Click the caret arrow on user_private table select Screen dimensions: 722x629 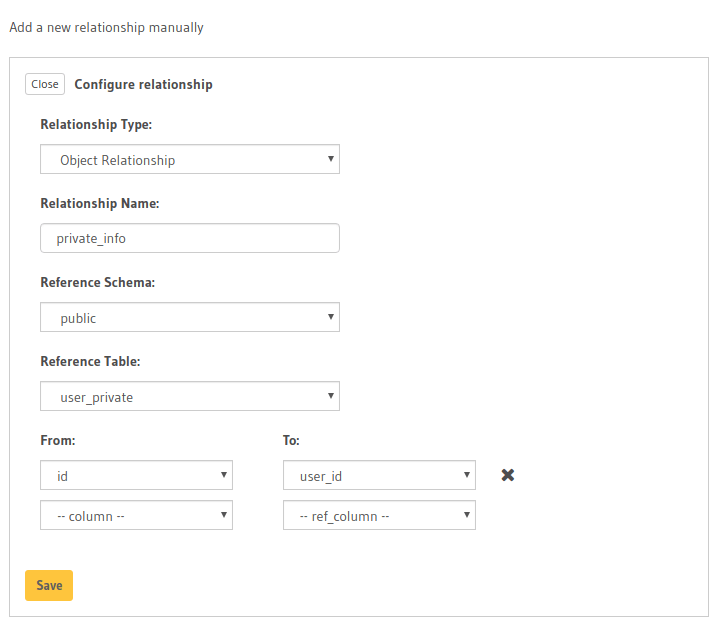coord(330,396)
